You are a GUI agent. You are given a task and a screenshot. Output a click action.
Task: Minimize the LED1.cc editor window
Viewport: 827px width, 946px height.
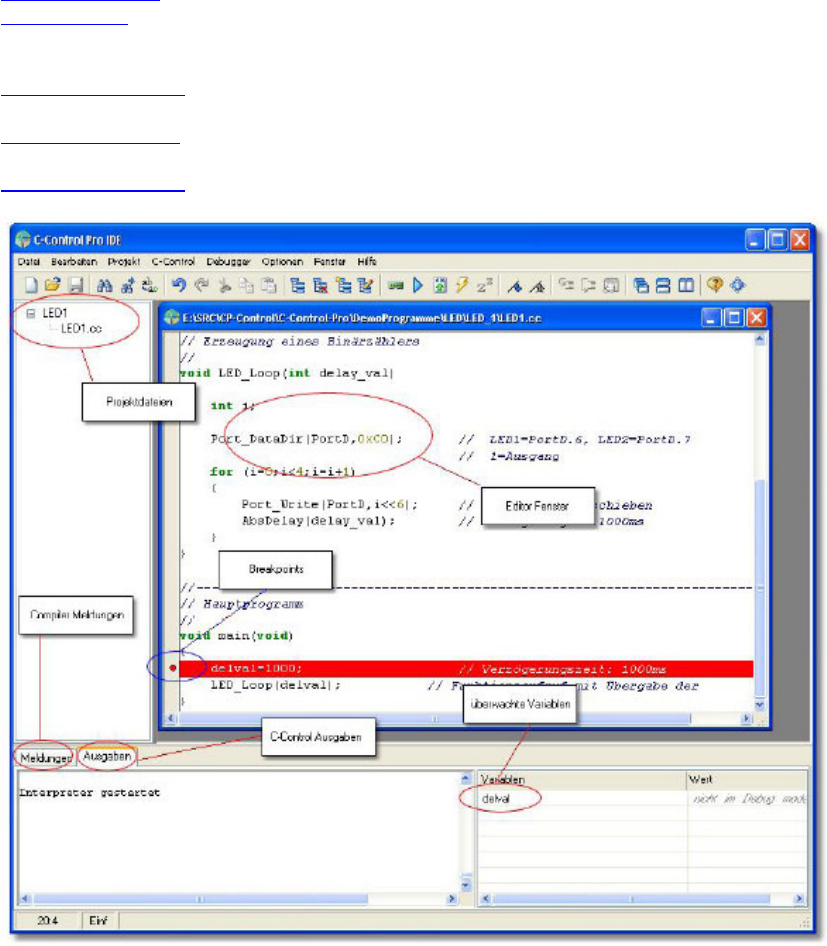click(x=711, y=317)
